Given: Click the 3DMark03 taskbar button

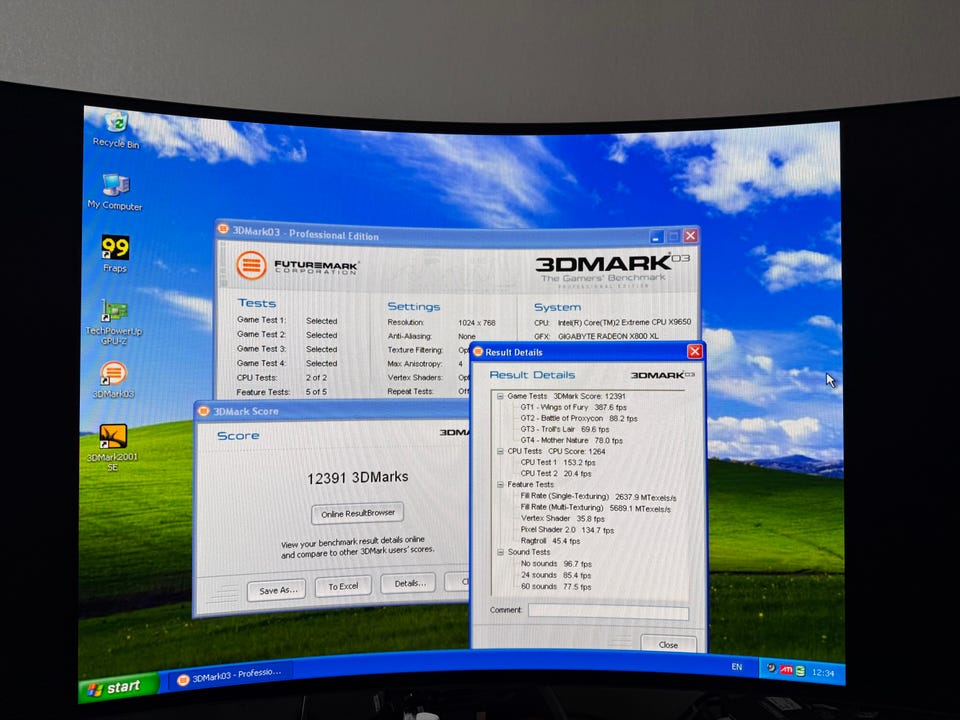Looking at the screenshot, I should [230, 676].
